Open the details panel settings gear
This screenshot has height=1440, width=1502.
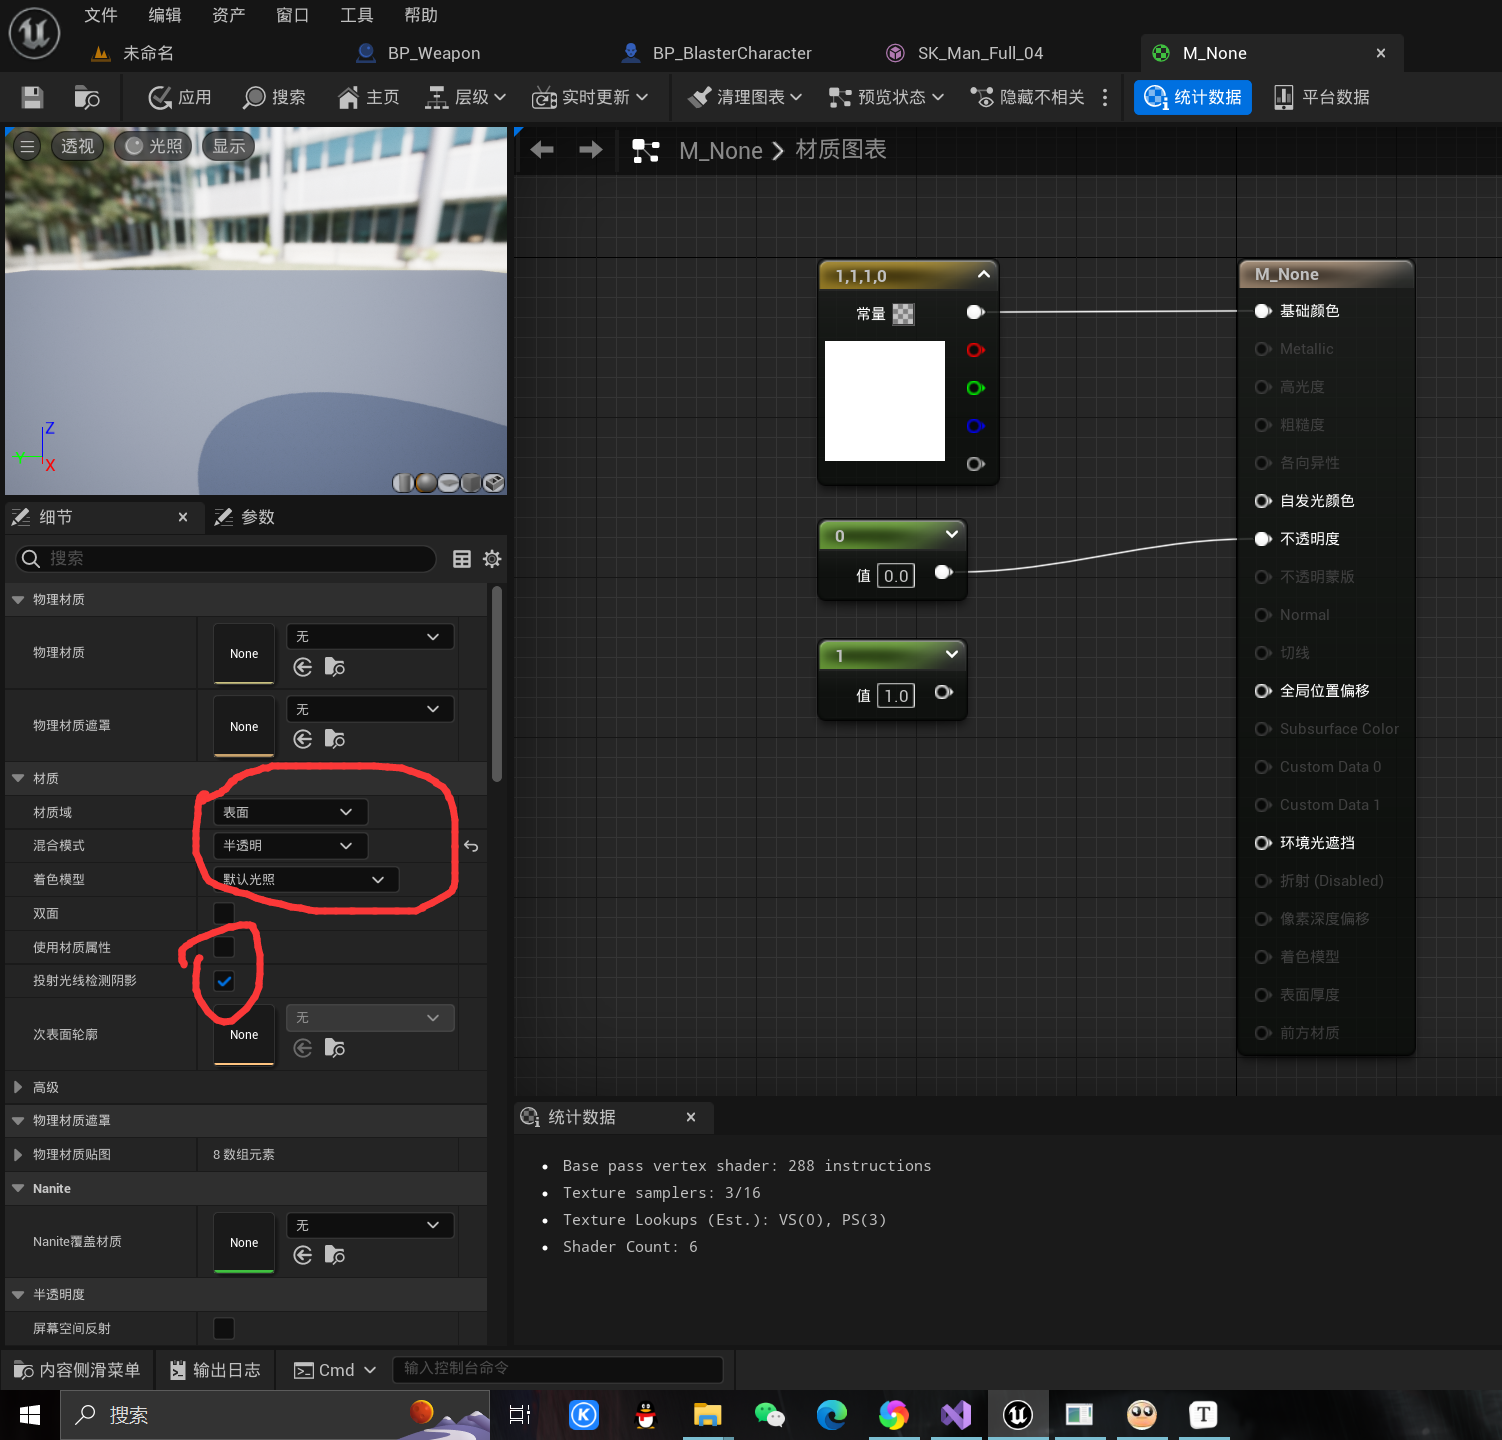point(492,559)
